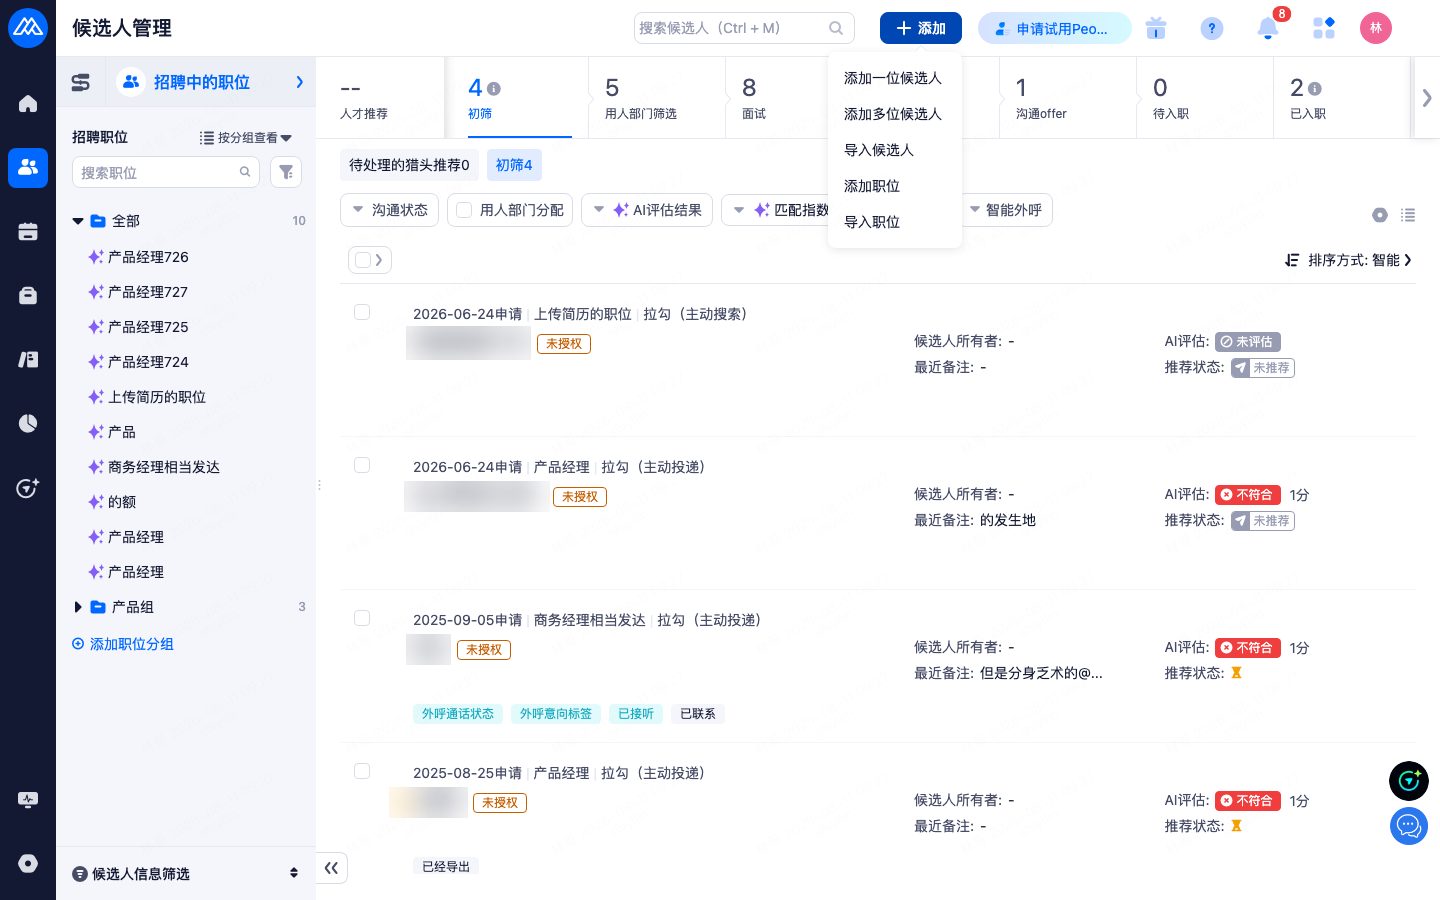Select the 2025-09-05 商务经理相当发达 candidate checkbox
Screen dimensions: 1440x900
[x=362, y=618]
